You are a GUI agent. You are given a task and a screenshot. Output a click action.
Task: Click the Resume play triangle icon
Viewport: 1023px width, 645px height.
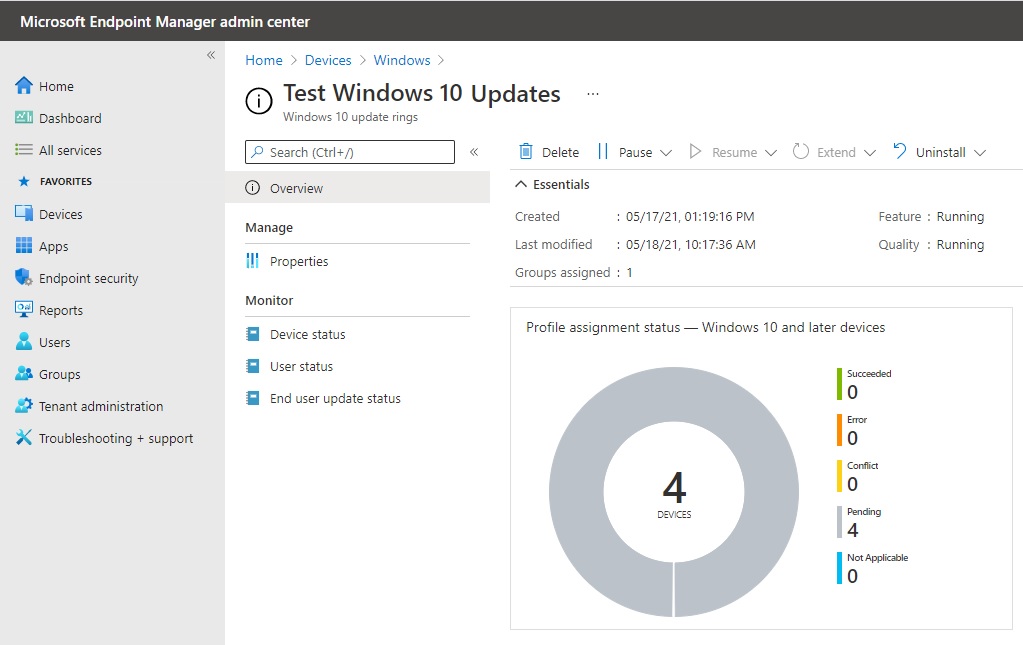click(x=695, y=151)
